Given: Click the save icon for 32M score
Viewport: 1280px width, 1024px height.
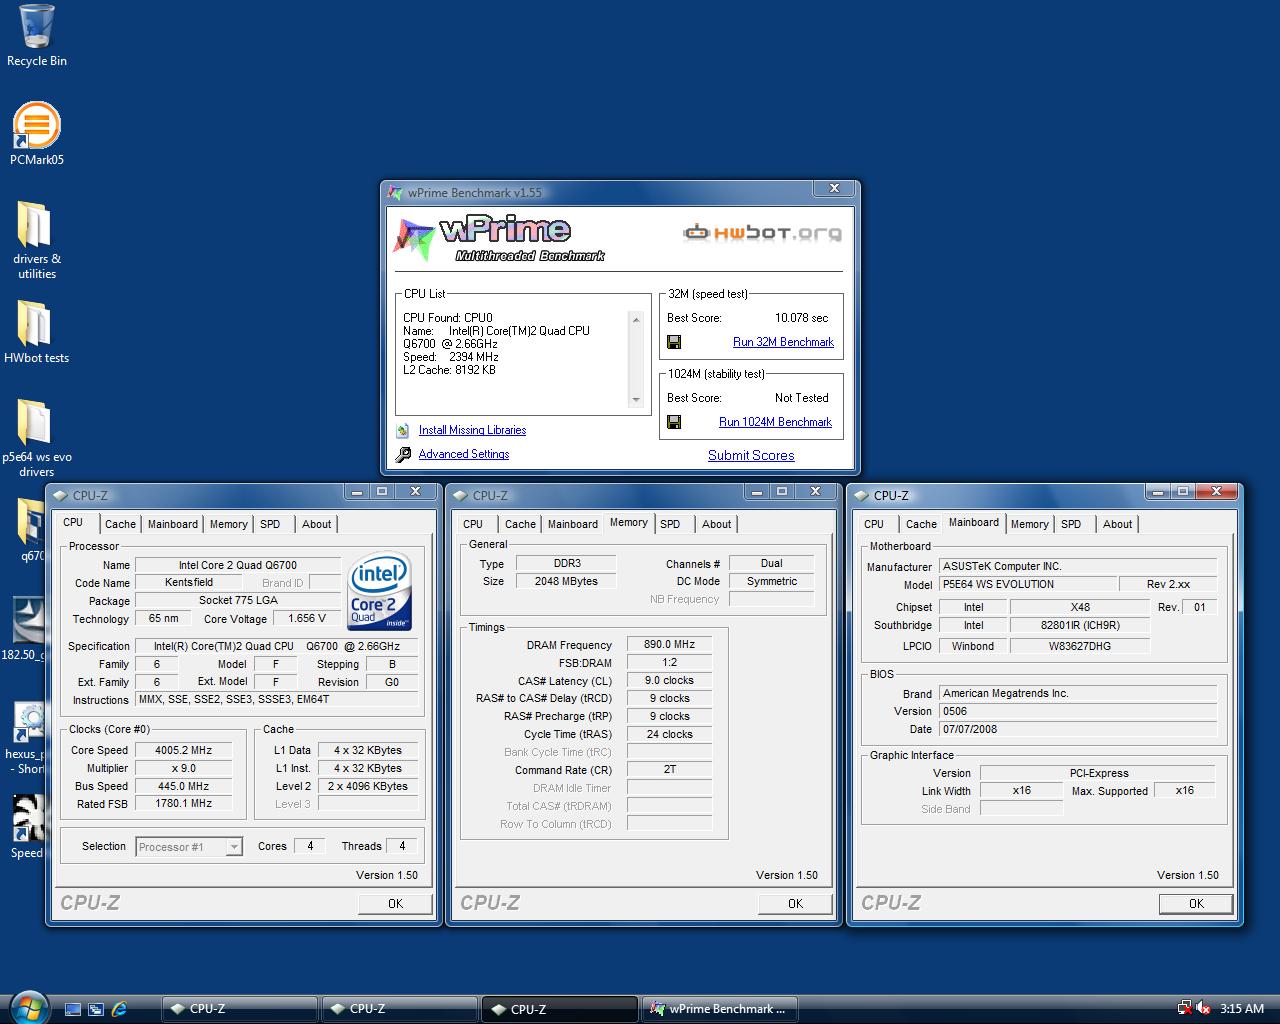Looking at the screenshot, I should pos(674,342).
